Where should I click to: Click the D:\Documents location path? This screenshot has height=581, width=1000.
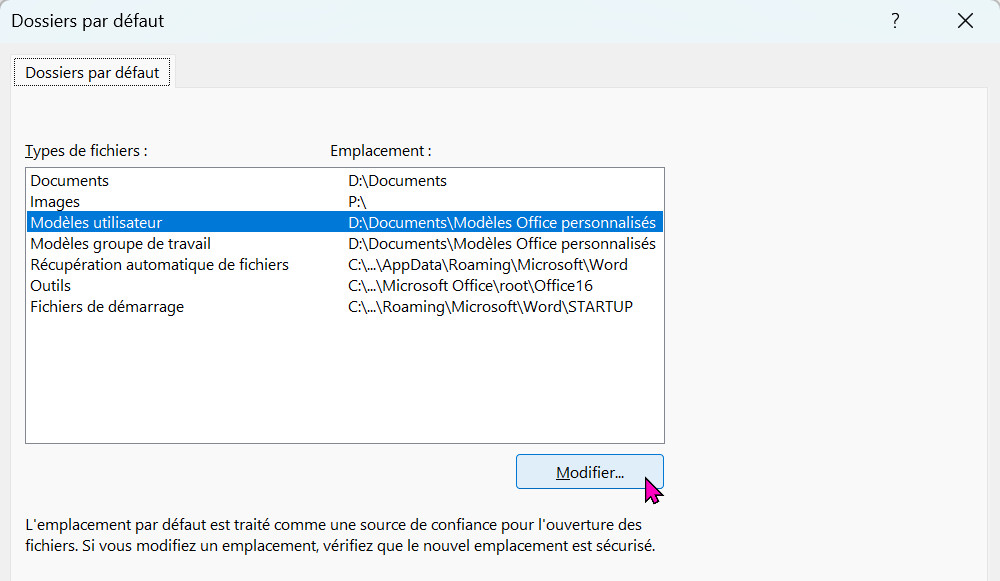coord(397,181)
